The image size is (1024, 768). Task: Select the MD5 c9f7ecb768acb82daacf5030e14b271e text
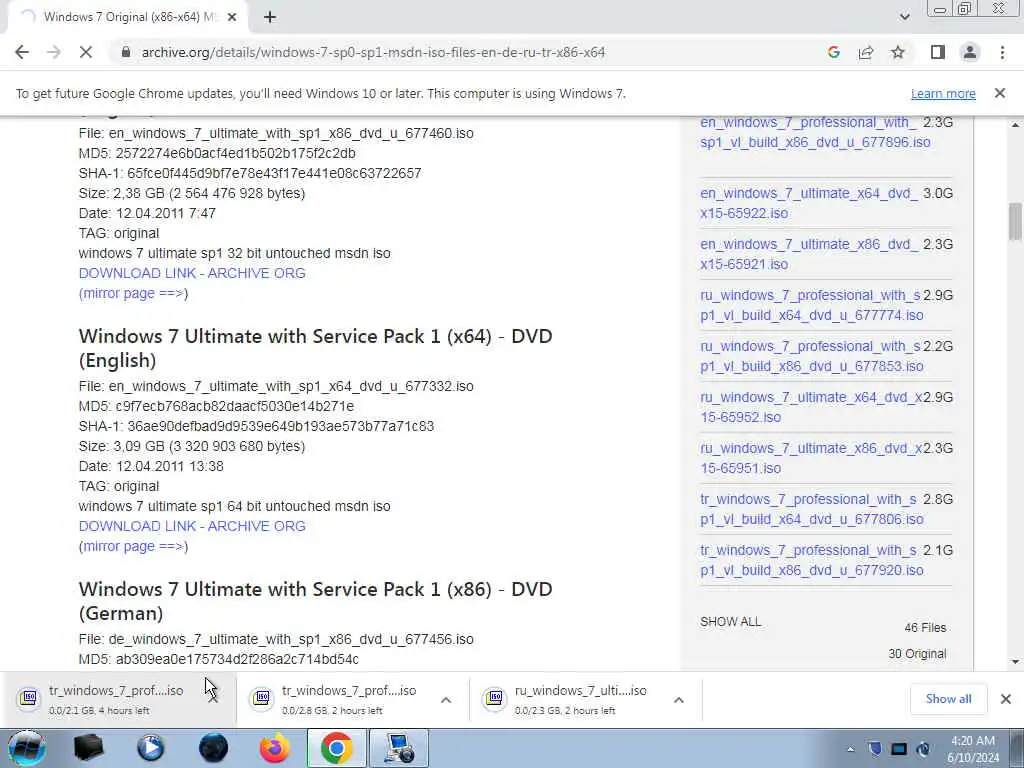(x=216, y=406)
